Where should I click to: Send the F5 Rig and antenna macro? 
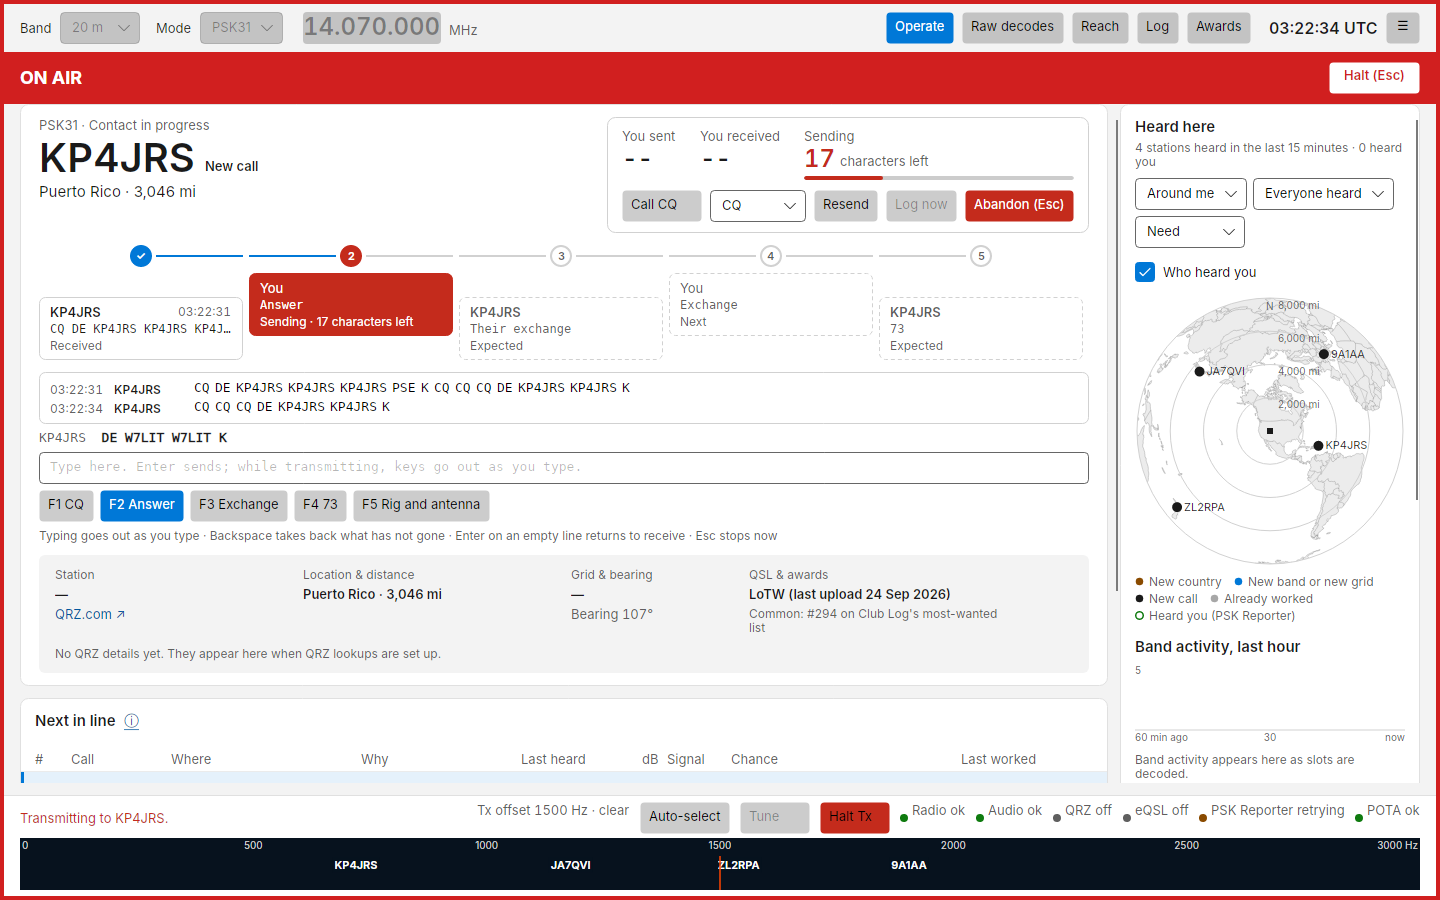[421, 505]
